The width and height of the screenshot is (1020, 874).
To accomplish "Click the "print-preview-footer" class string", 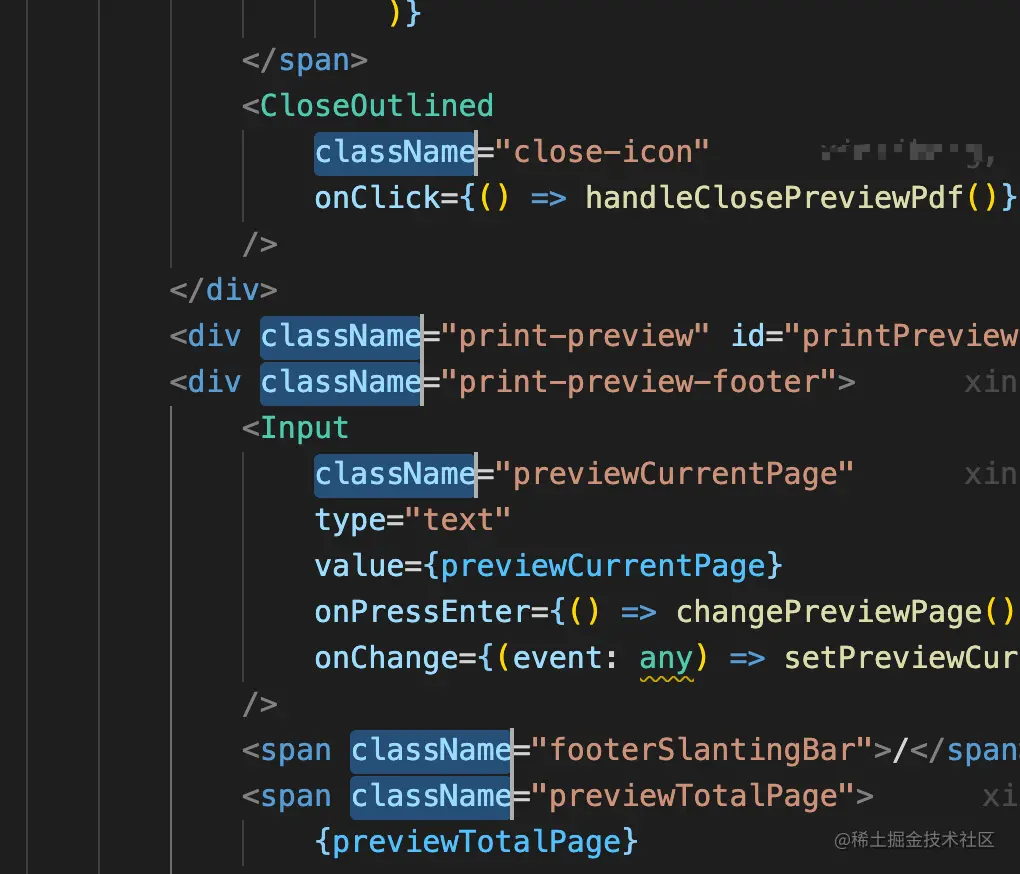I will [647, 382].
